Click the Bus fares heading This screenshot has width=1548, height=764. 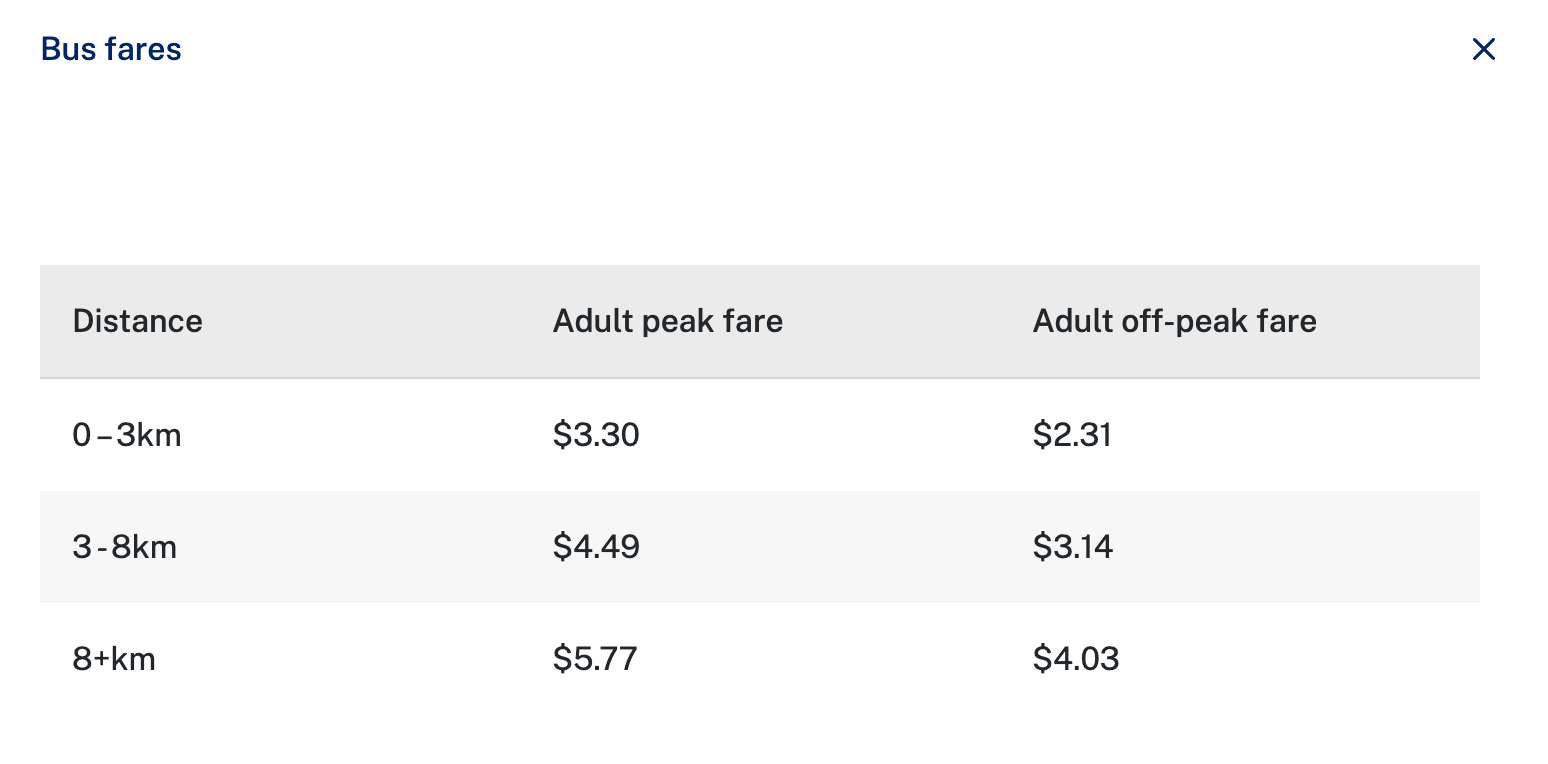tap(111, 49)
